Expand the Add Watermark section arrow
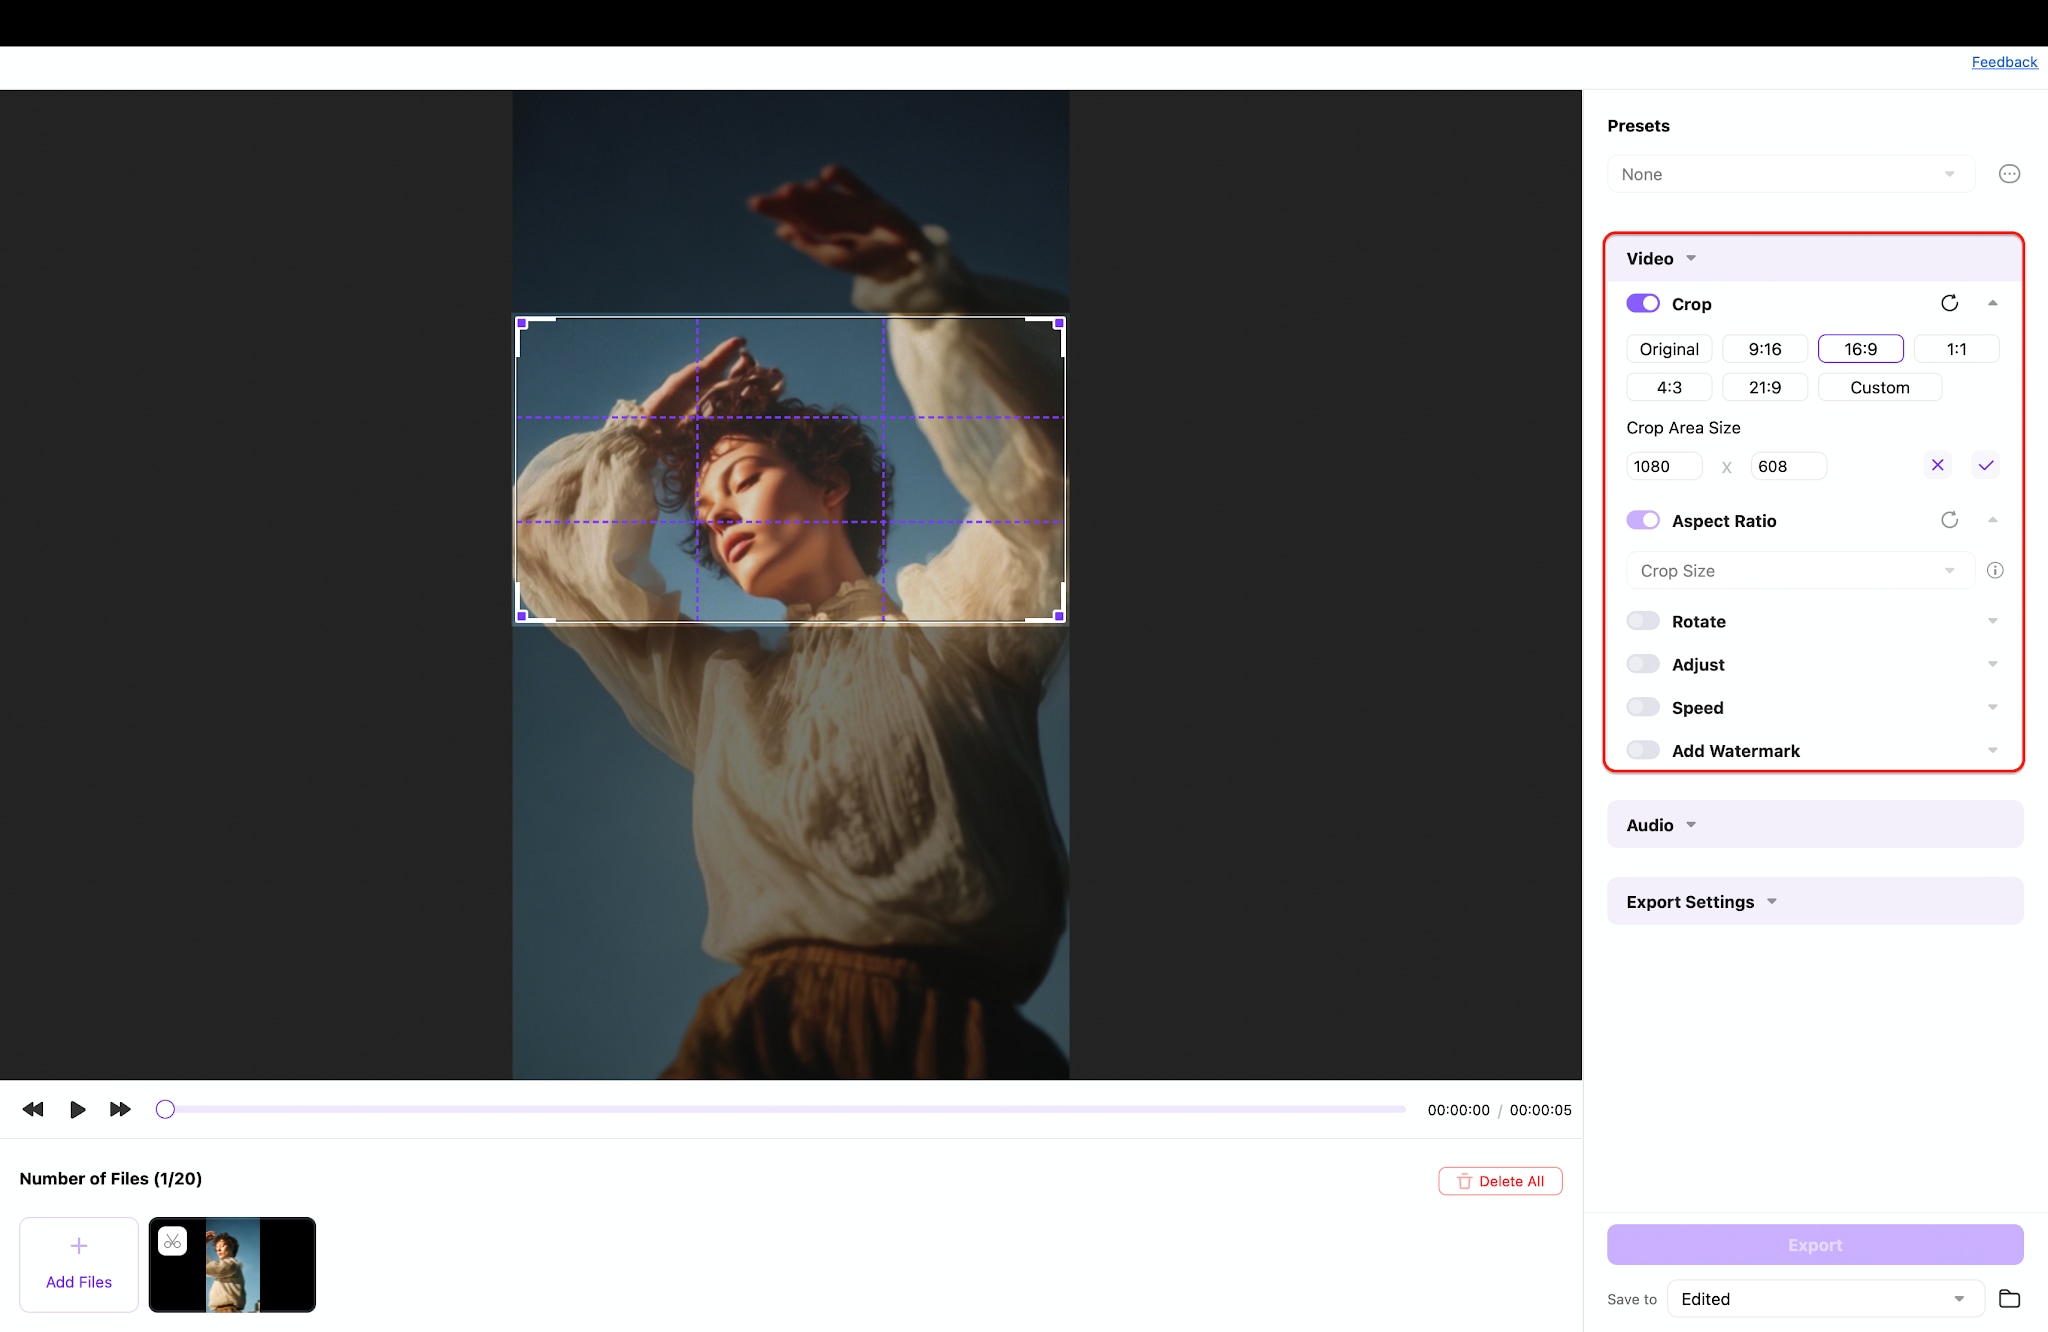The height and width of the screenshot is (1332, 2048). [1992, 750]
